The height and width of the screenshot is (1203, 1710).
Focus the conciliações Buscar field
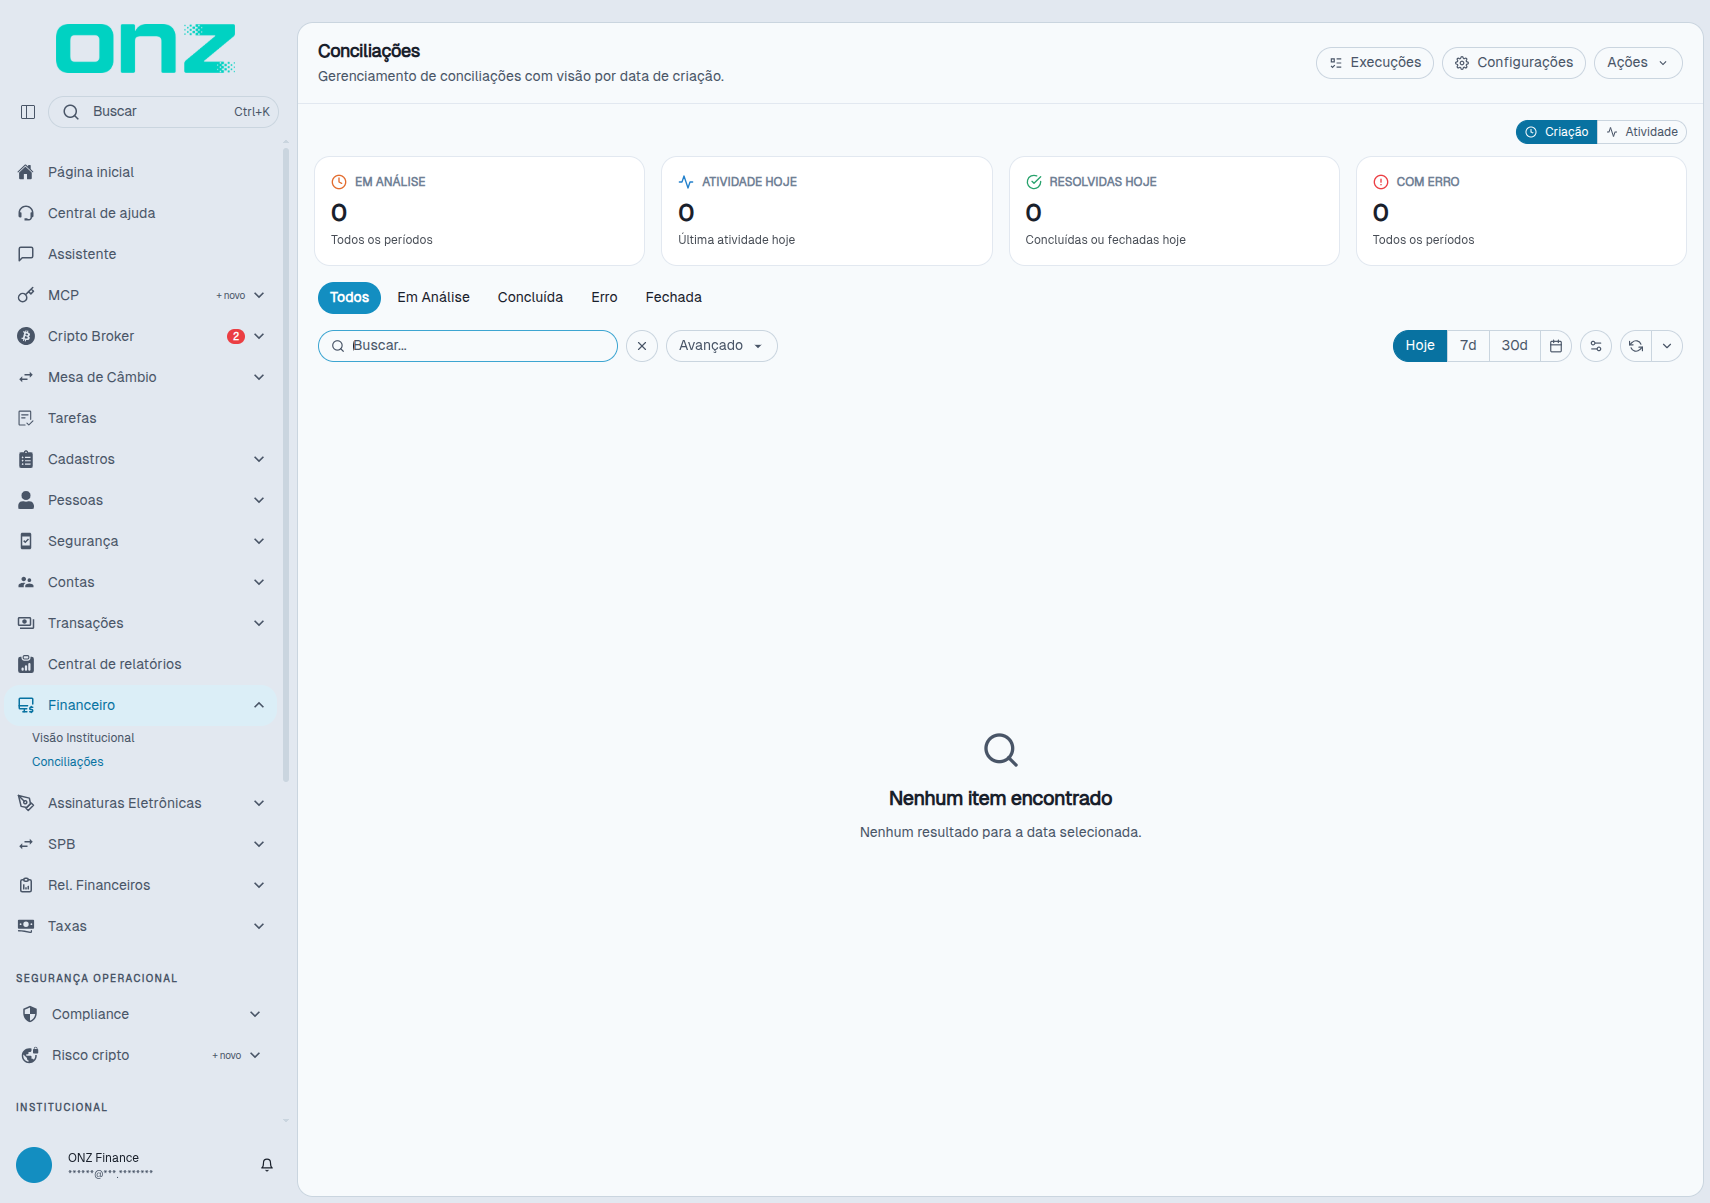coord(468,346)
